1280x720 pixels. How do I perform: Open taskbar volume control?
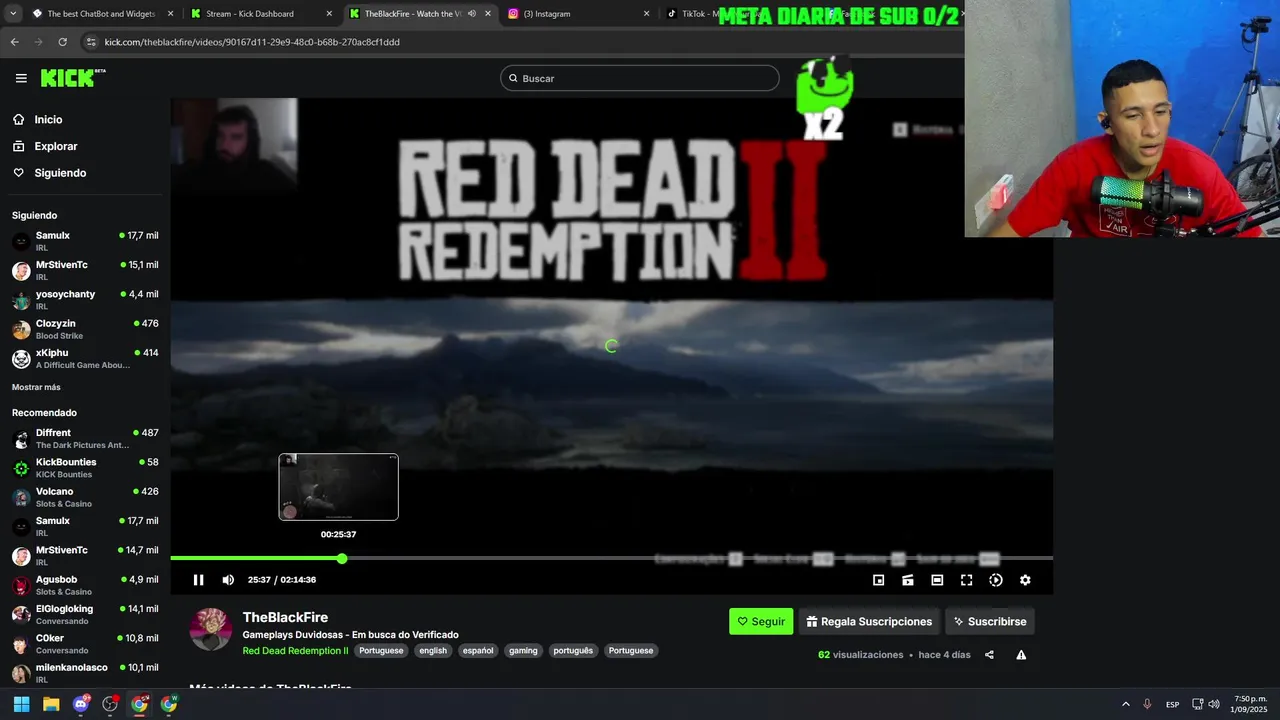(x=1214, y=704)
